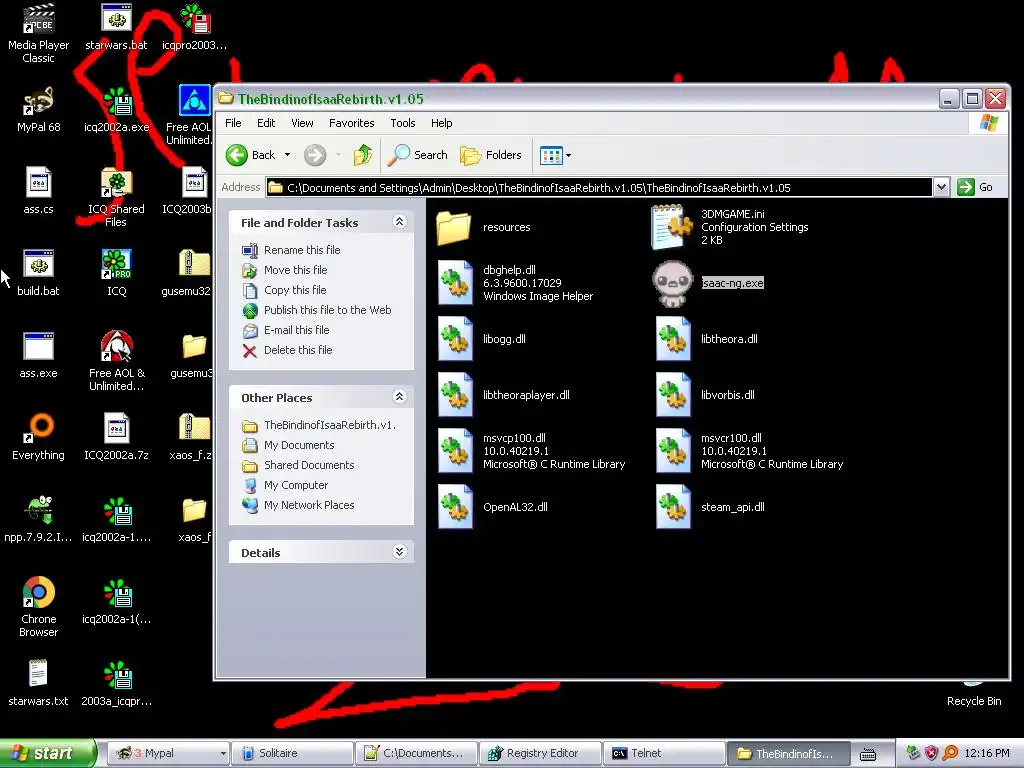Select libvorbis.dll file icon
This screenshot has width=1024, height=768.
(x=673, y=395)
